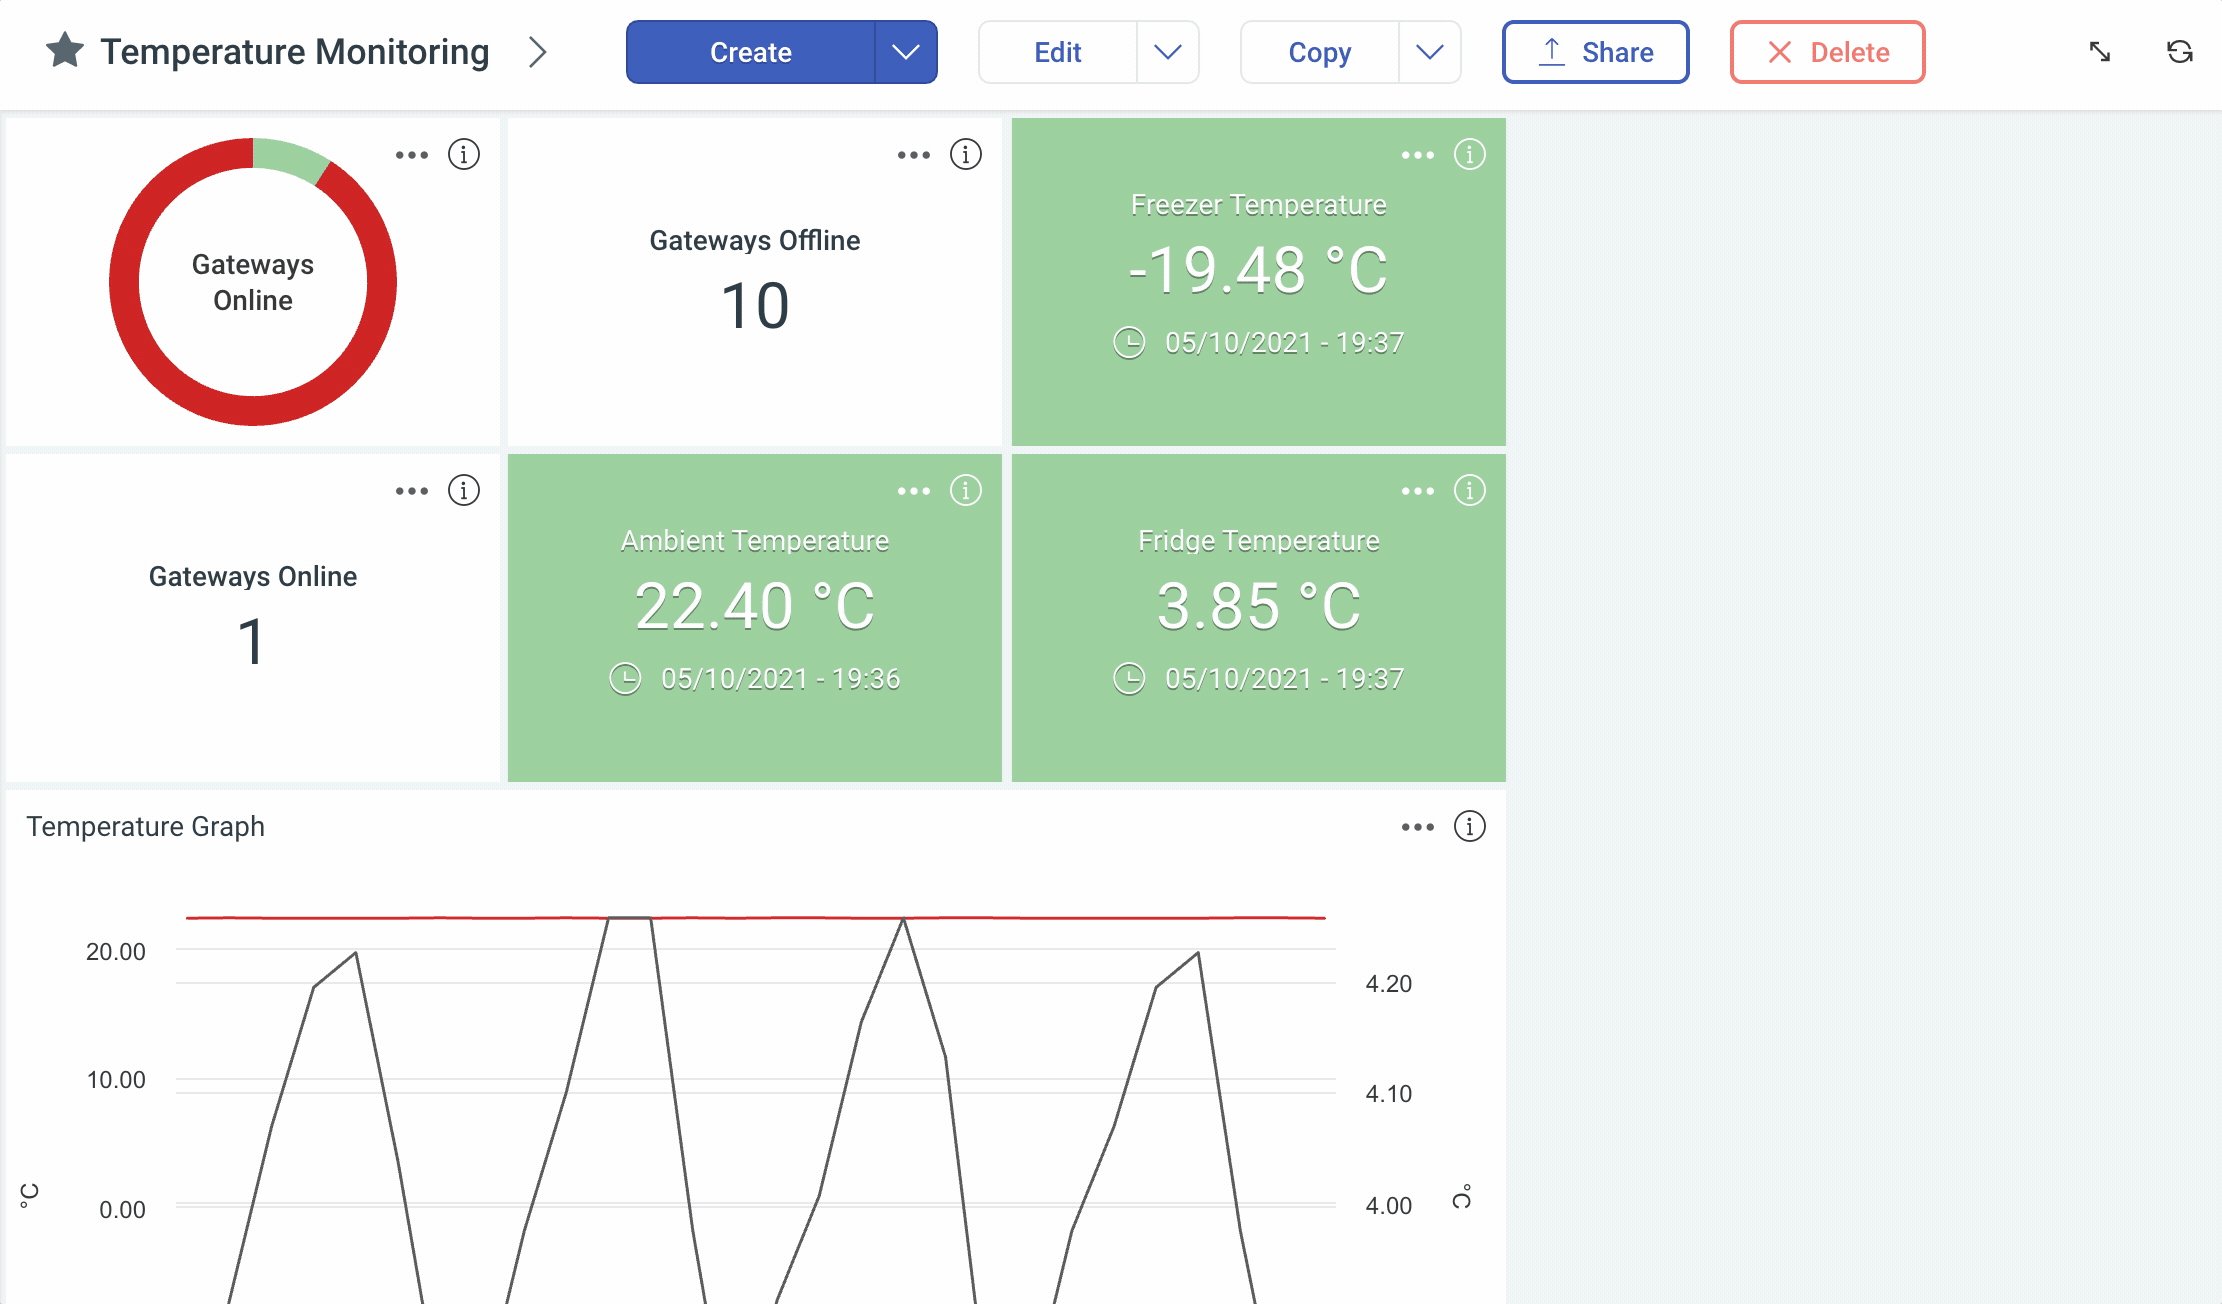Click the clock icon on Fridge Temperature timestamp
2222x1304 pixels.
pyautogui.click(x=1130, y=677)
